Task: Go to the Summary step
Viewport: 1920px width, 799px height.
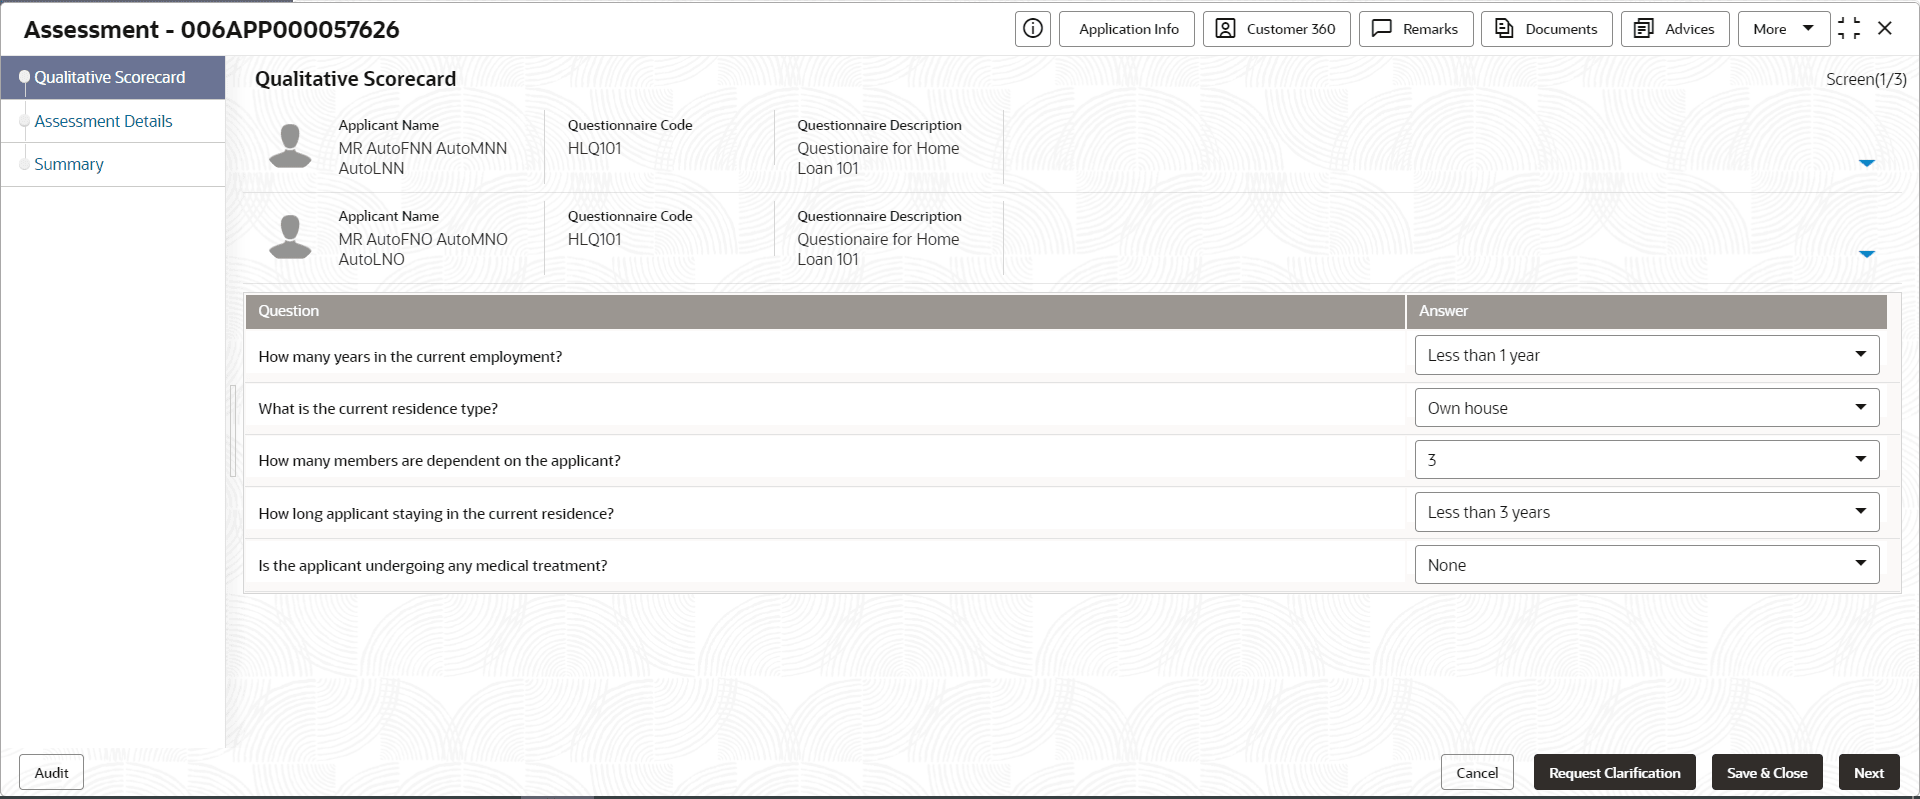Action: point(112,164)
